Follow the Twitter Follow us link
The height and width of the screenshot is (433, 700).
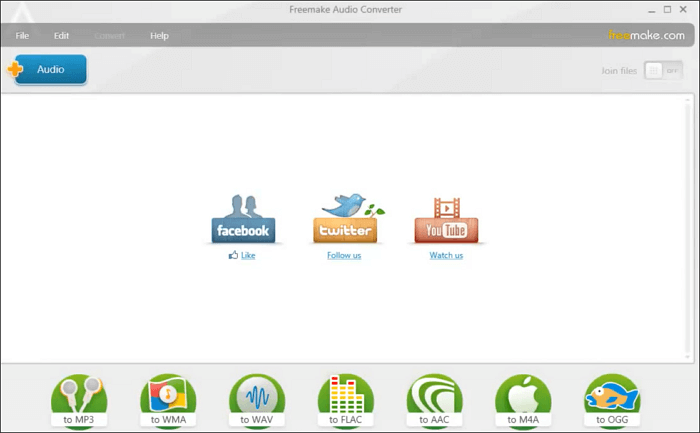pos(344,256)
